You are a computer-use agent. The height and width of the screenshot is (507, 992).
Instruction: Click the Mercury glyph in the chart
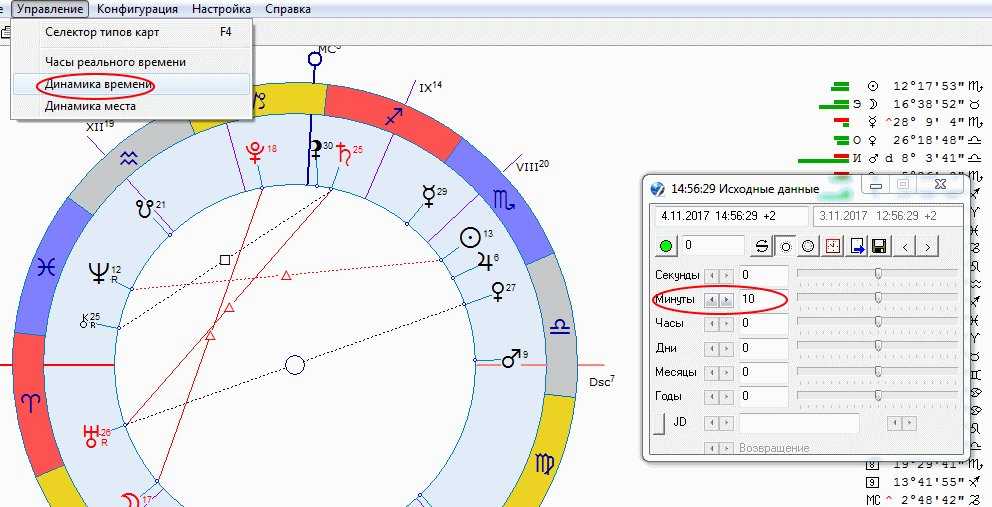point(429,196)
